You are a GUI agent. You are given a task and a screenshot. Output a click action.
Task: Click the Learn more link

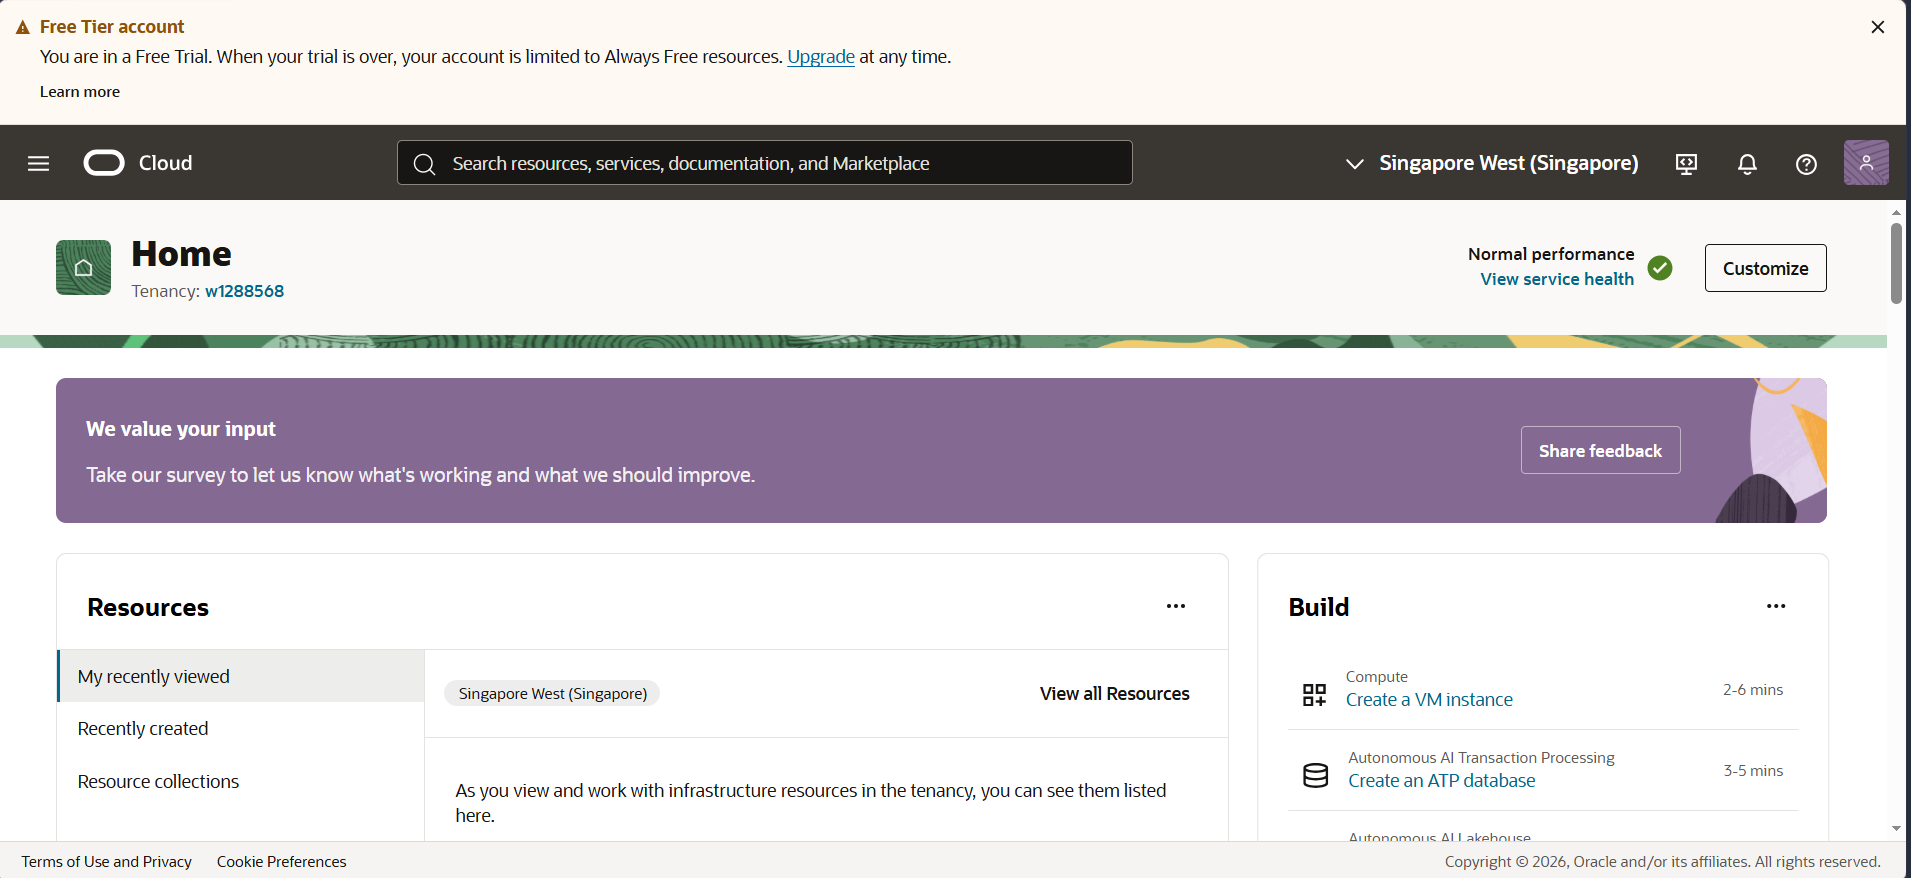coord(80,92)
